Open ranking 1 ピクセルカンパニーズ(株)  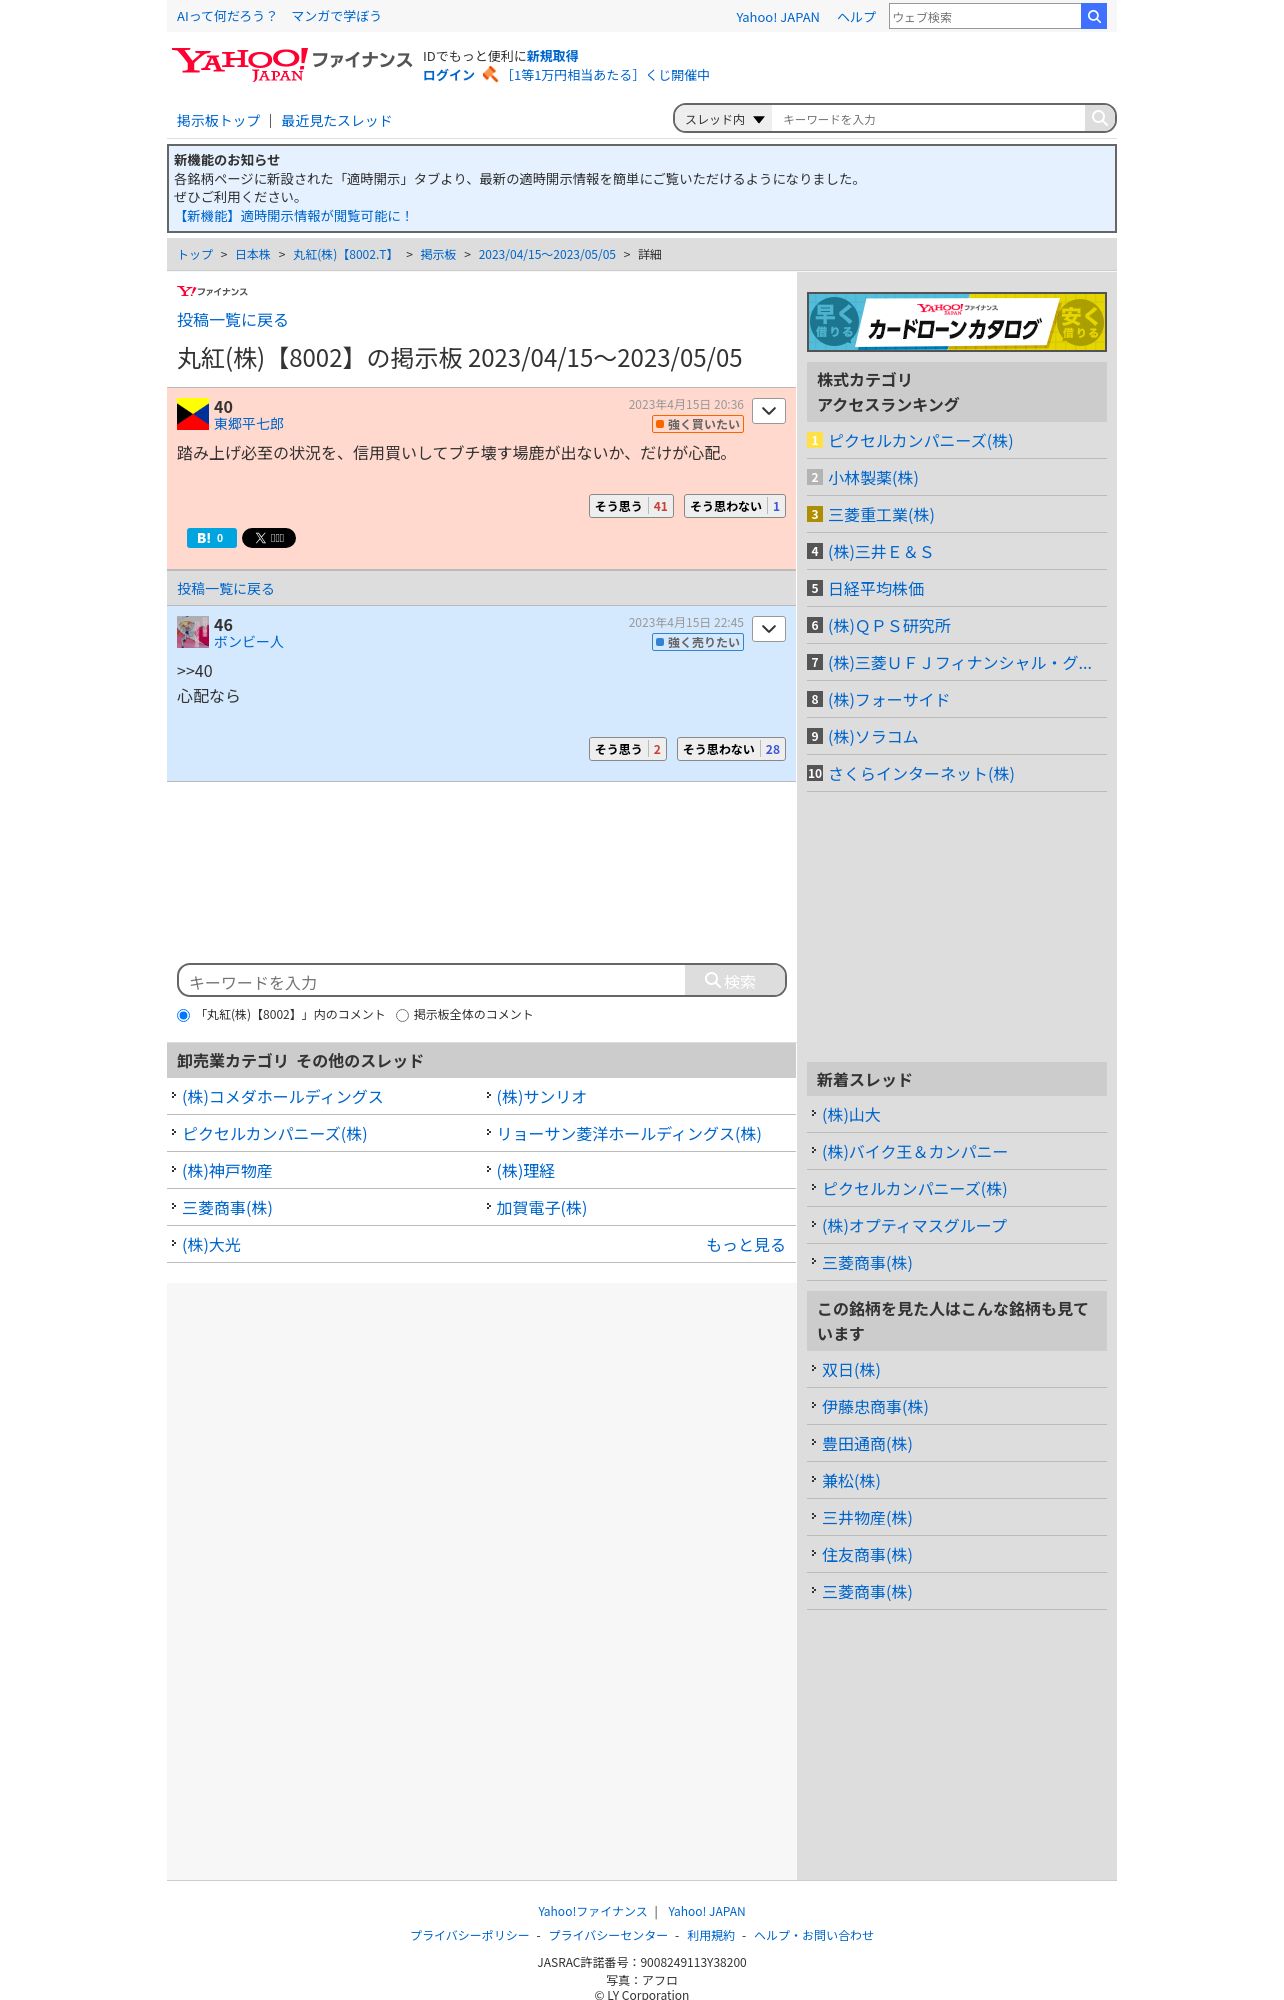(921, 441)
